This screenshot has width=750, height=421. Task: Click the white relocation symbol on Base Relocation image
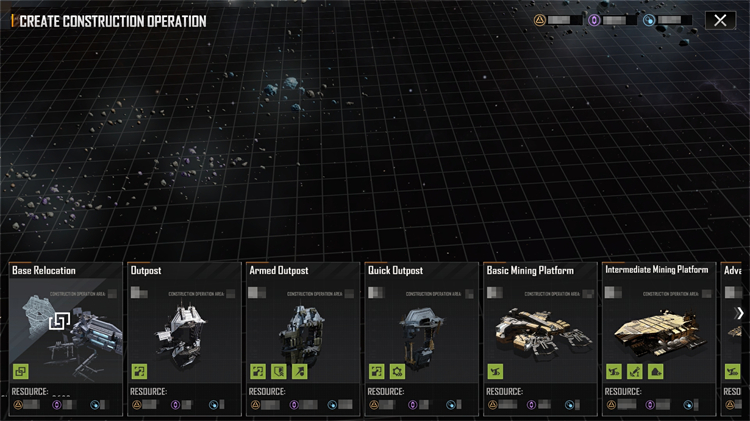pos(60,321)
